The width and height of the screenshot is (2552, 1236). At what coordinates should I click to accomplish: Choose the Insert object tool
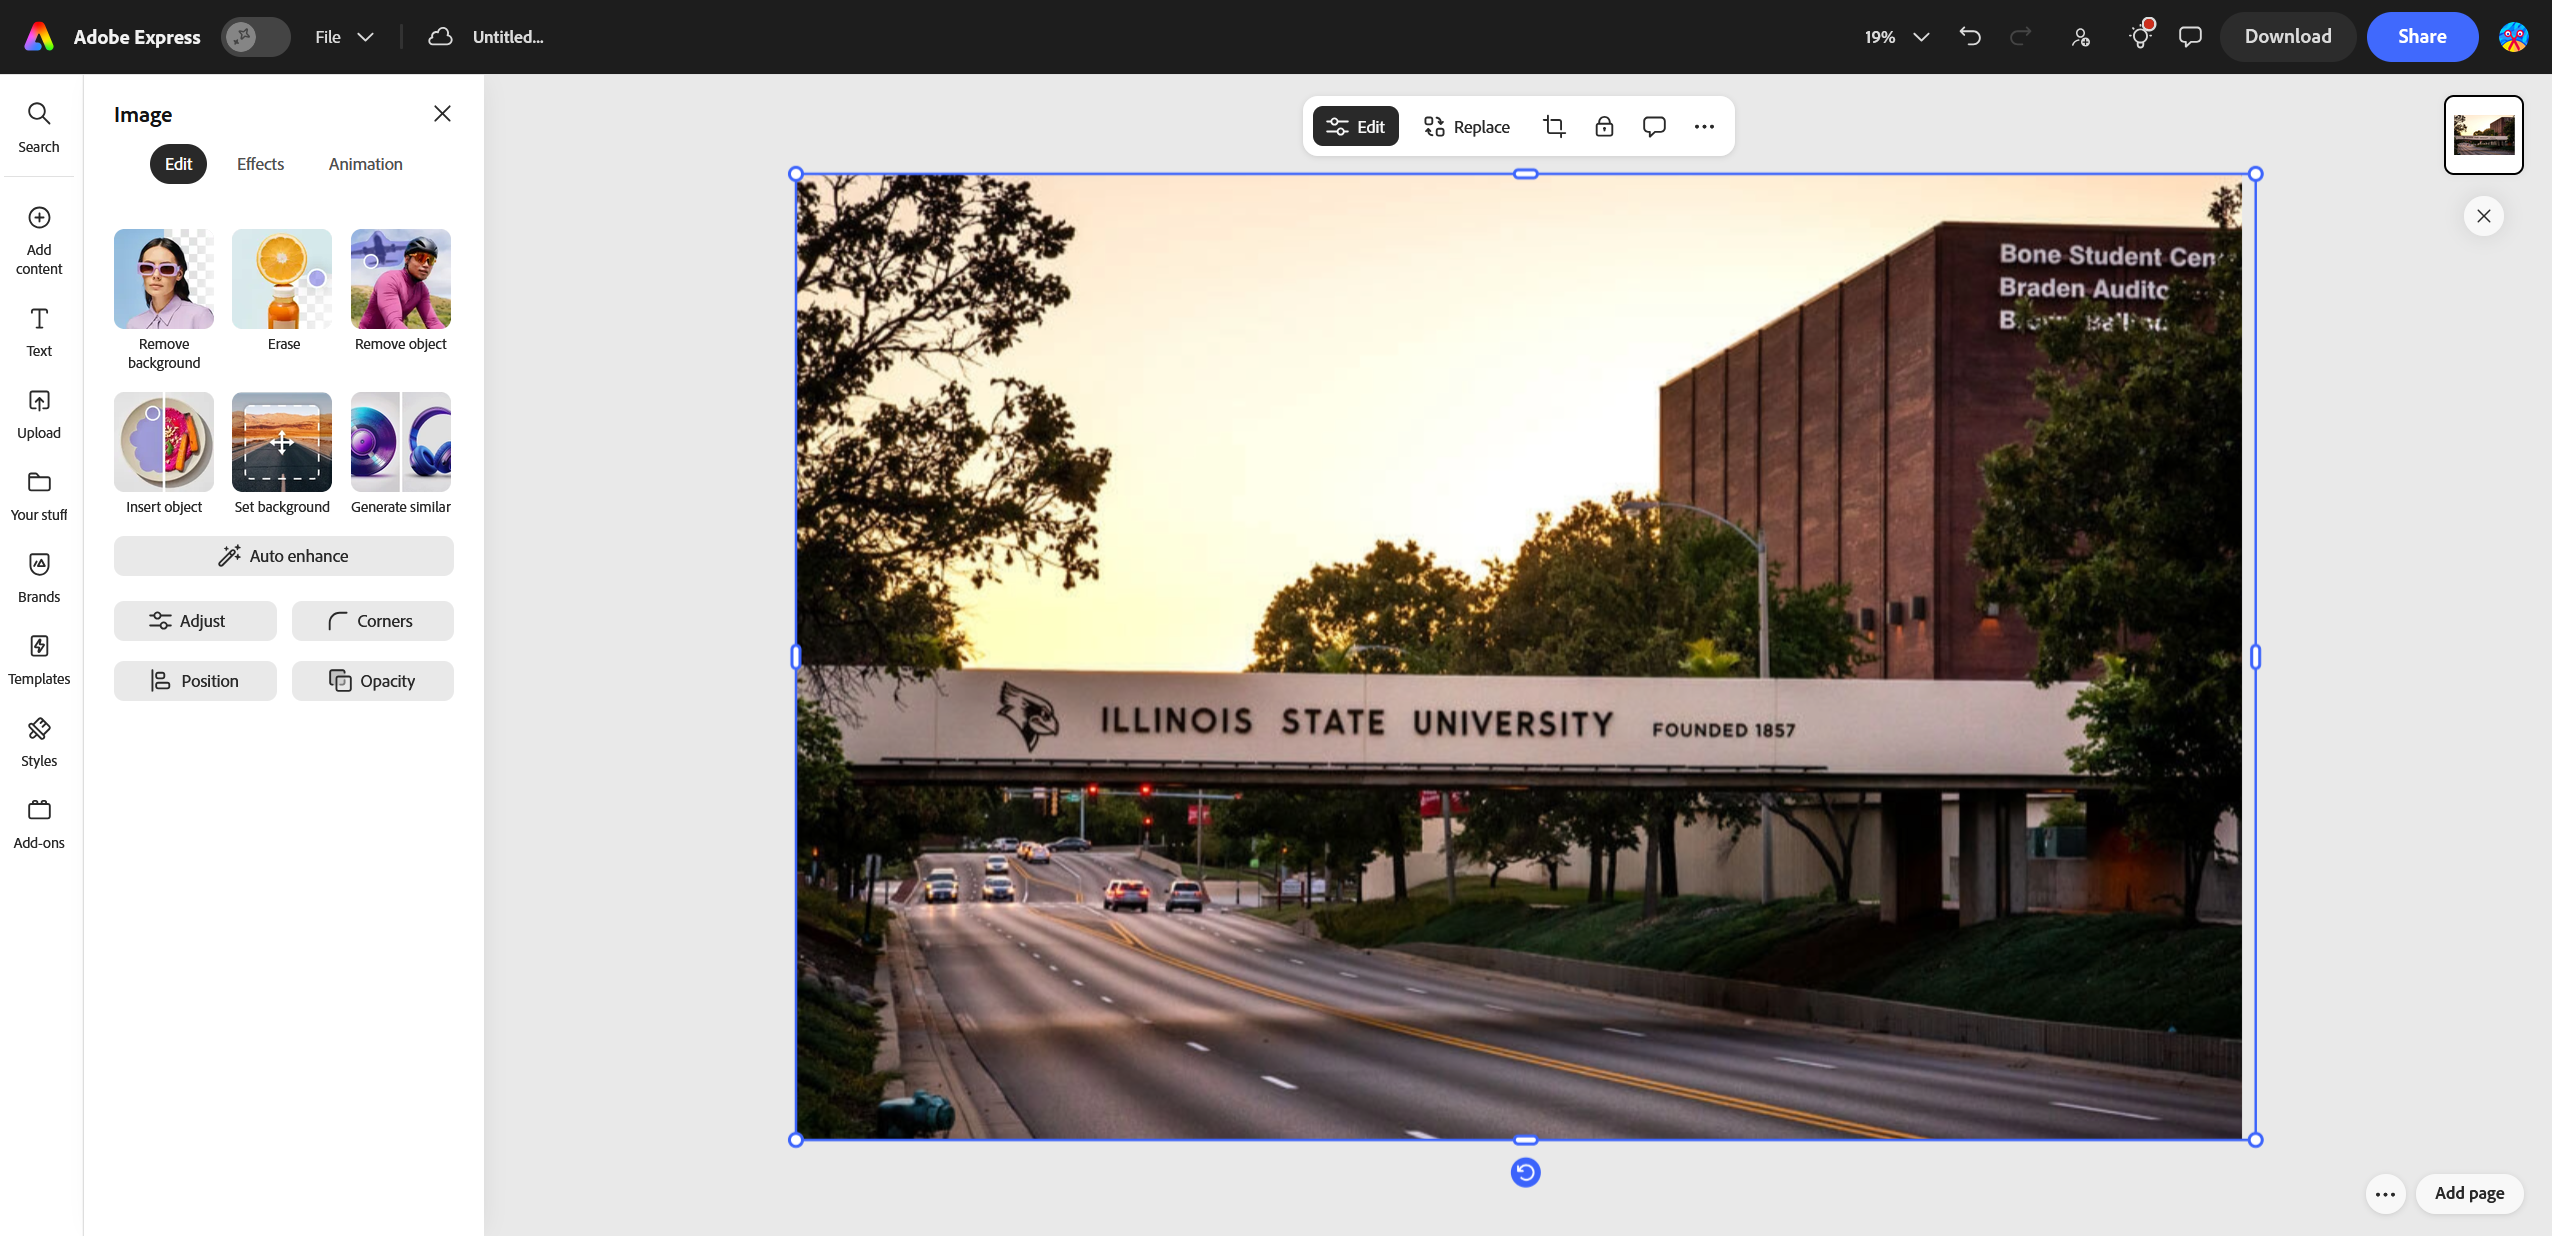tap(164, 453)
